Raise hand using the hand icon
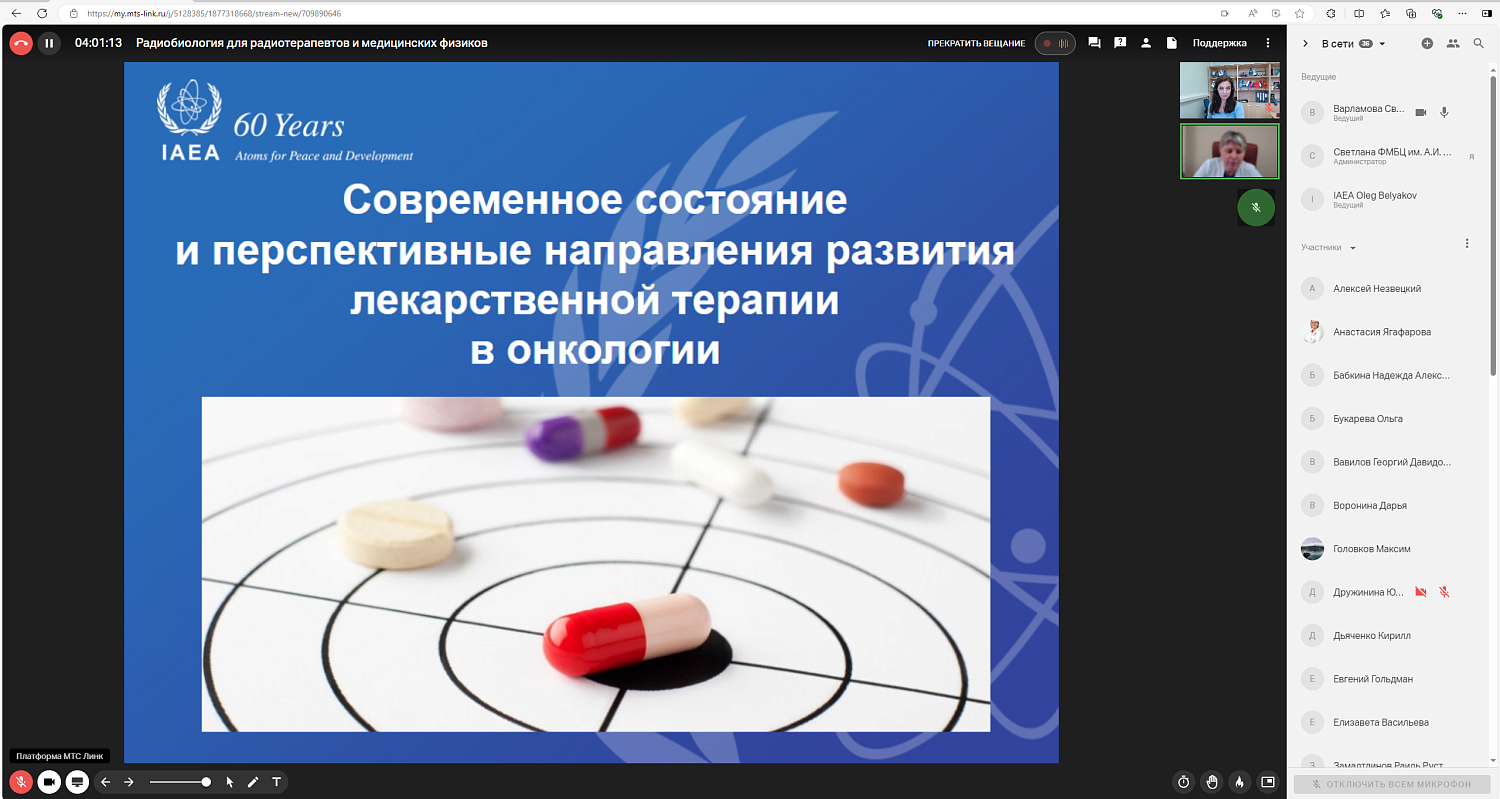Screen dimensions: 1500x799 click(1212, 782)
